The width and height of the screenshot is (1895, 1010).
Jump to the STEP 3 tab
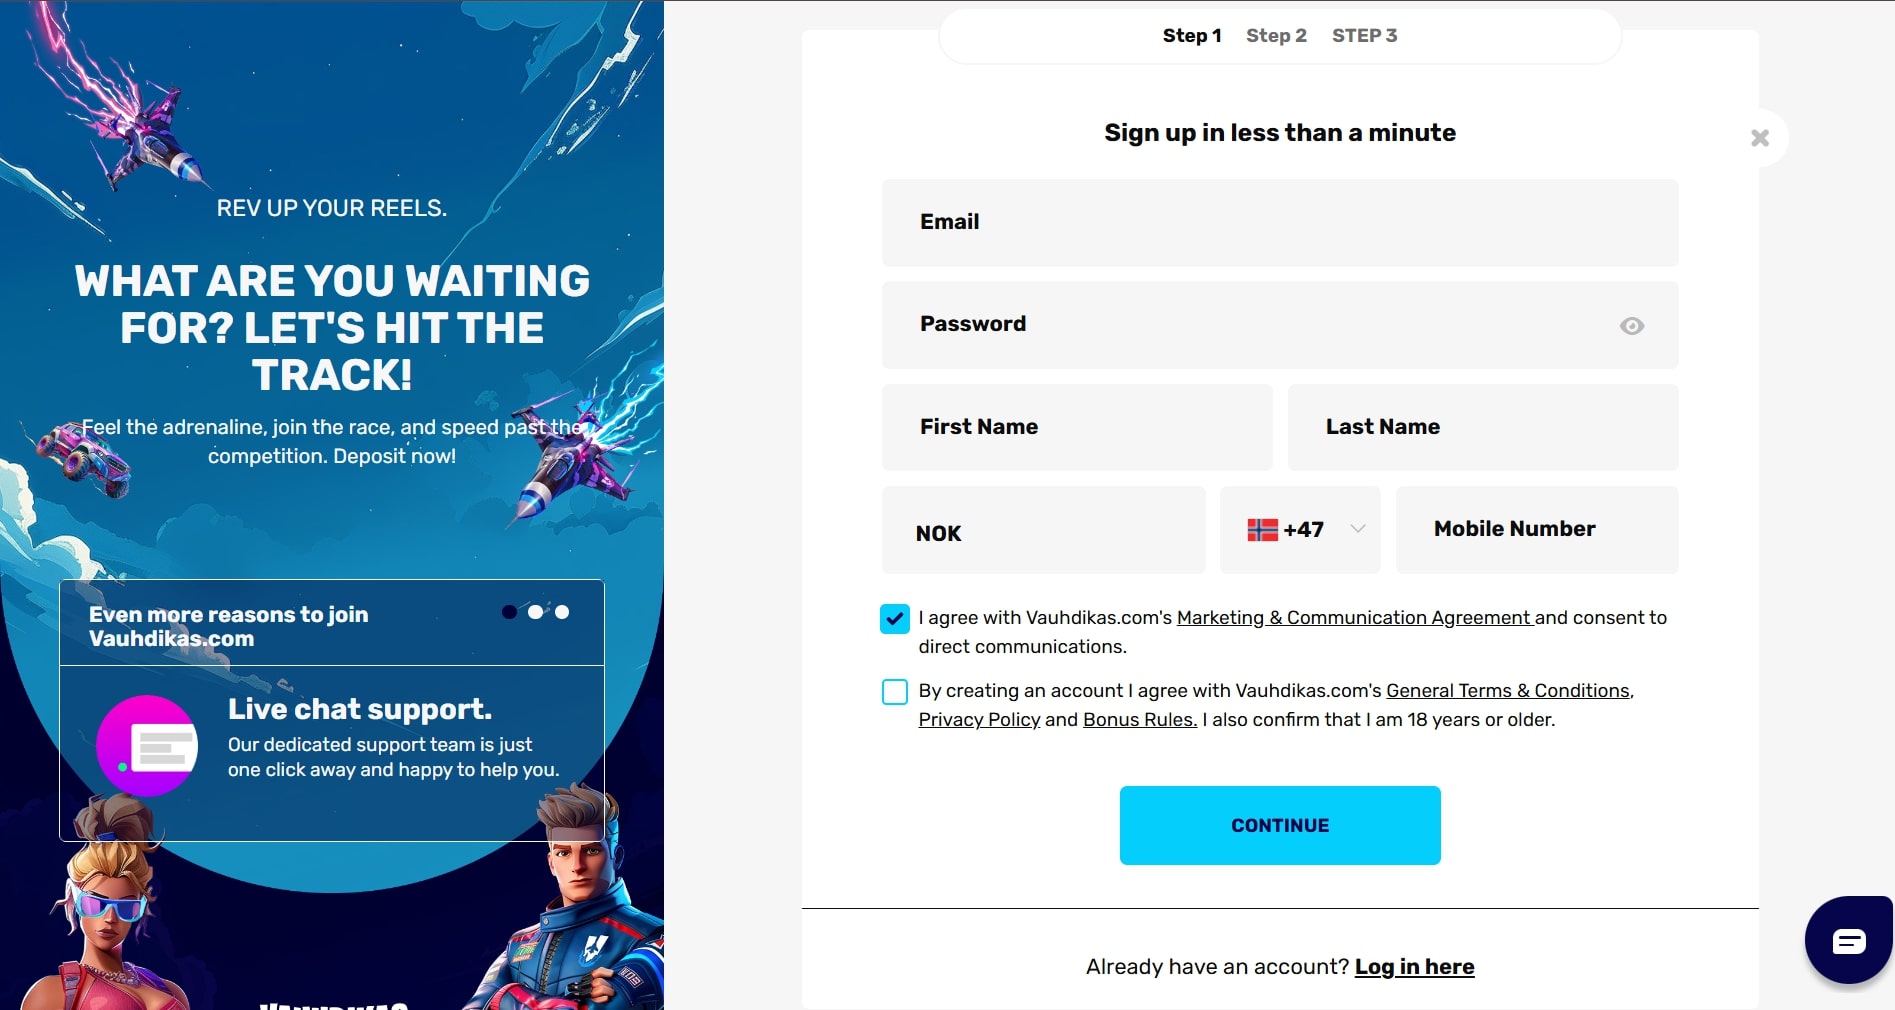point(1364,36)
